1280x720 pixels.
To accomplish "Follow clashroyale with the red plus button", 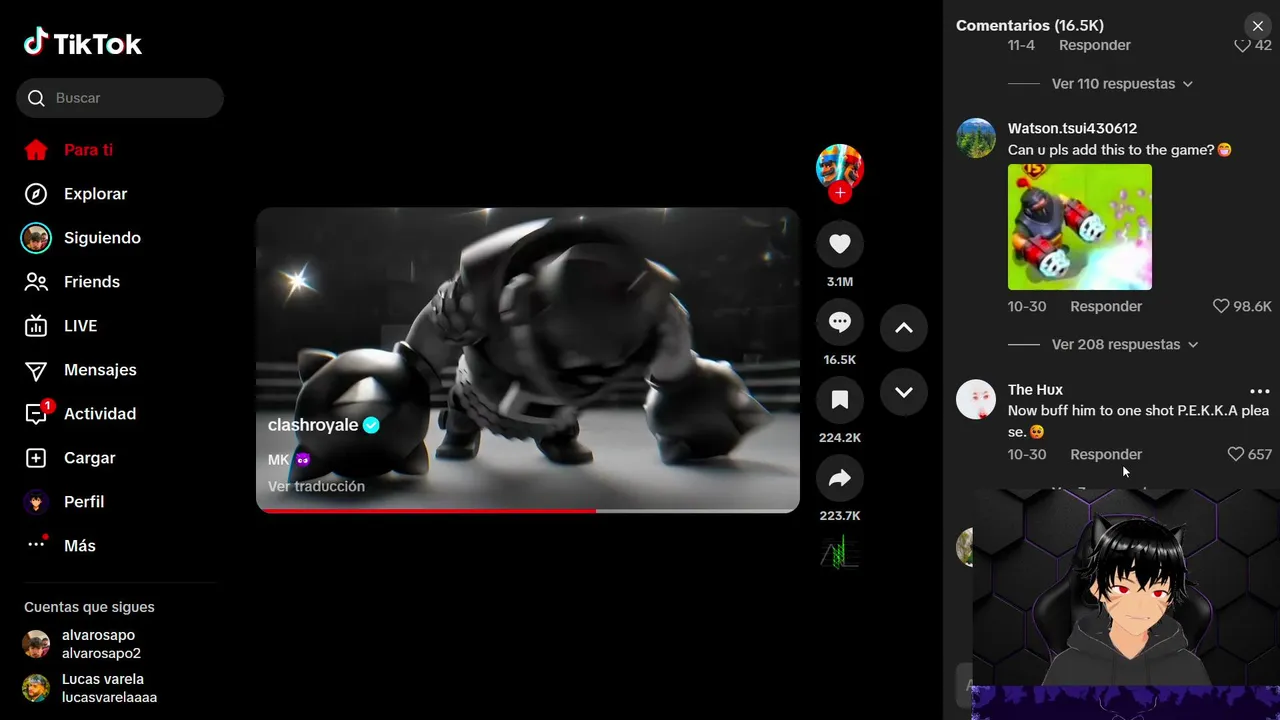I will point(840,192).
